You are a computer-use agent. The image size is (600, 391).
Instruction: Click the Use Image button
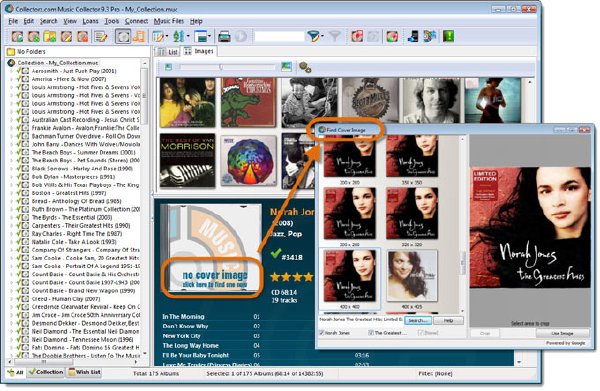(x=562, y=334)
